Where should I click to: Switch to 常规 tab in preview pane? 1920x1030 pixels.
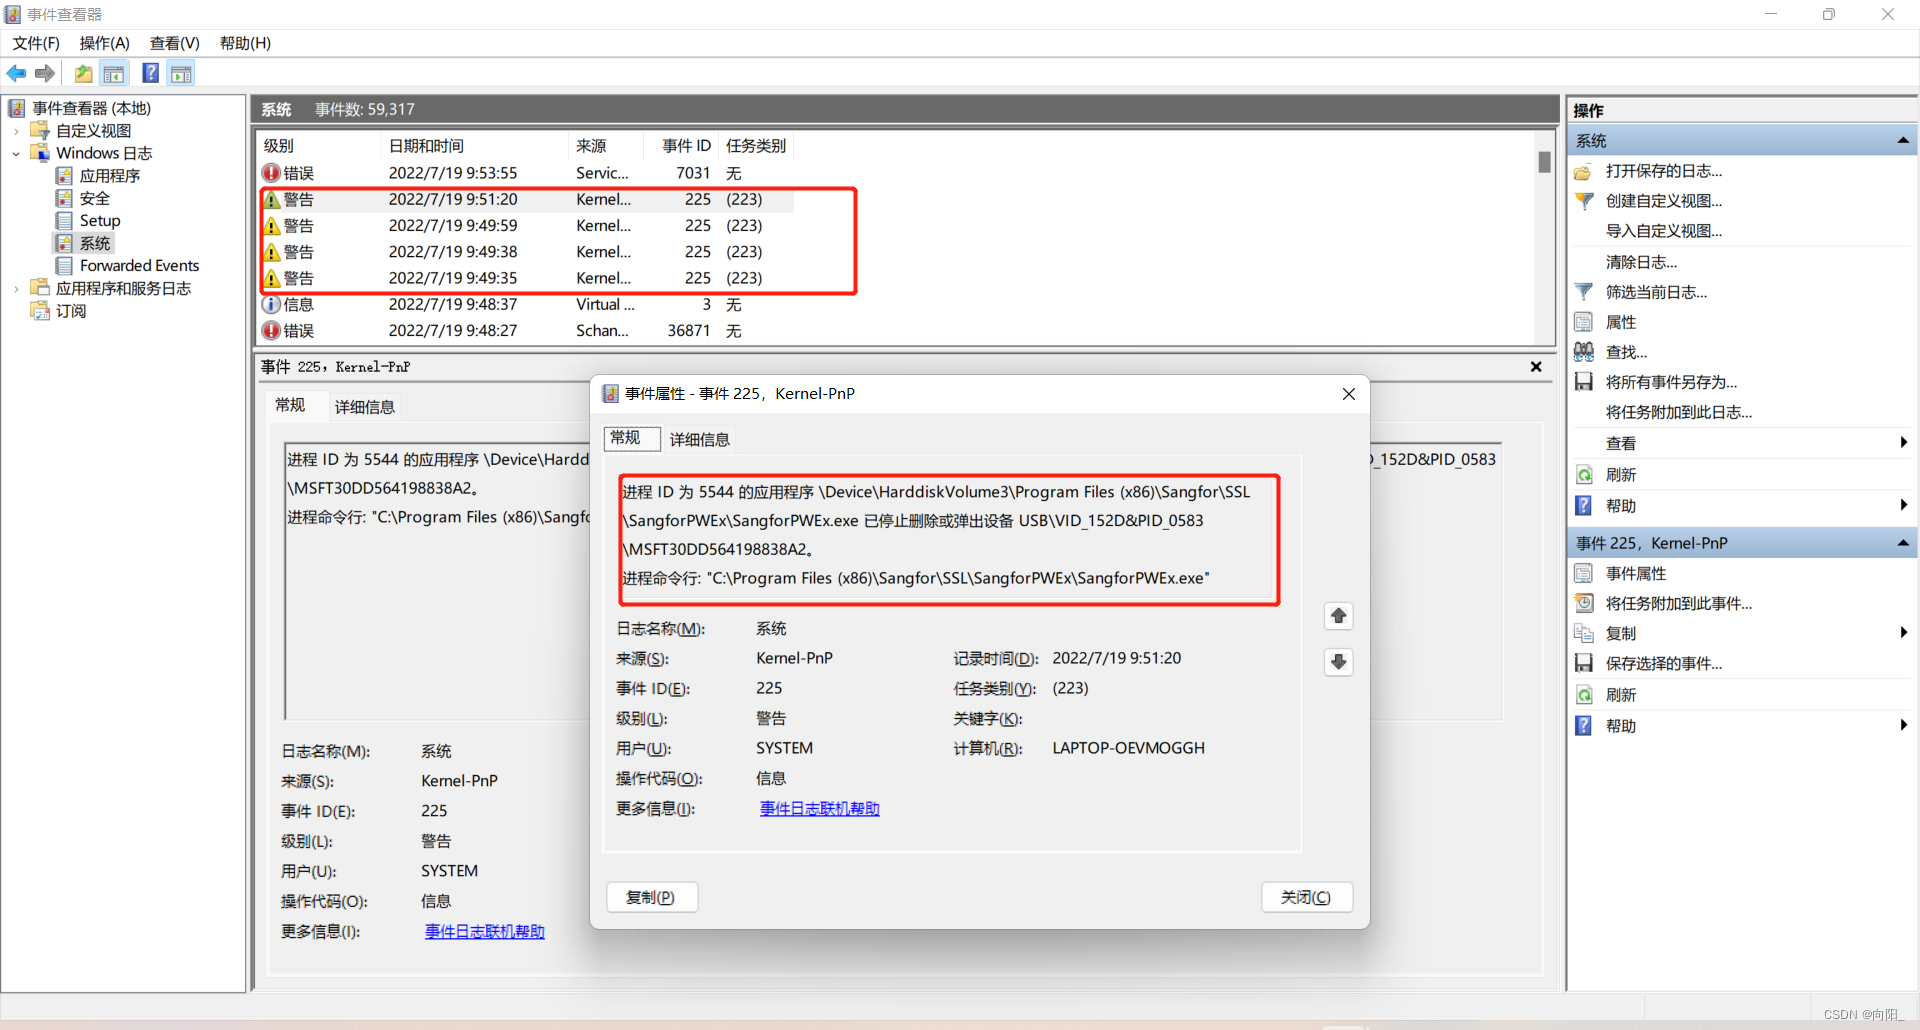pyautogui.click(x=290, y=405)
